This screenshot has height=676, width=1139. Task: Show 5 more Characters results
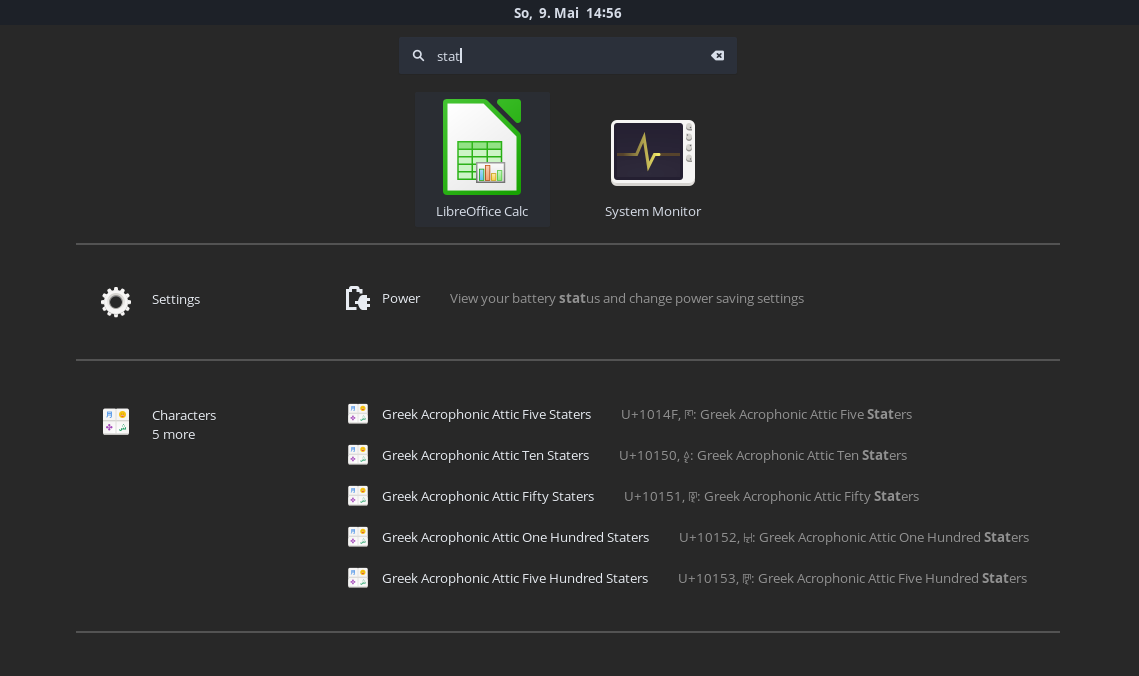pos(173,434)
